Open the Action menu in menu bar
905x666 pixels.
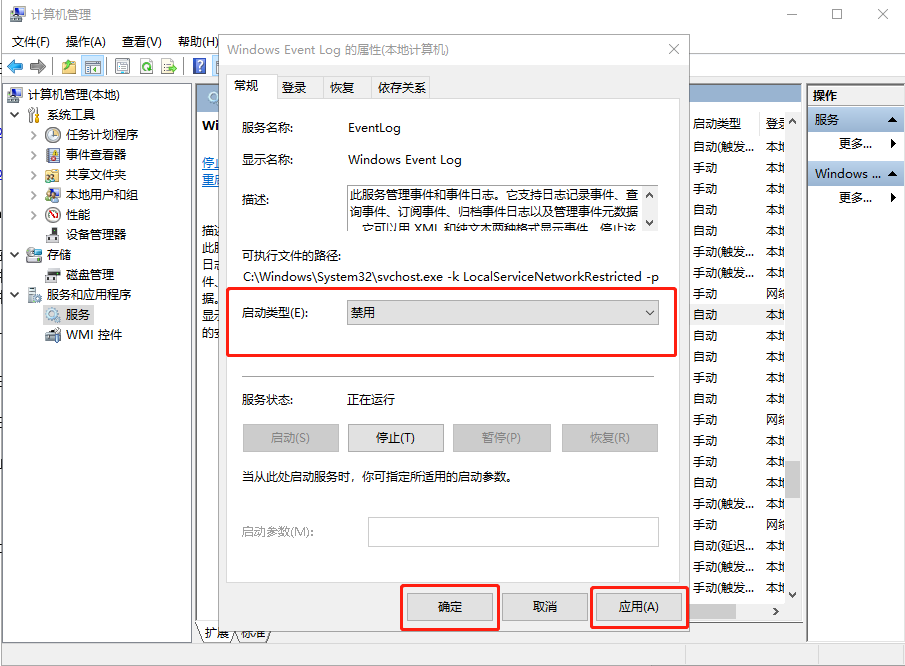[85, 42]
